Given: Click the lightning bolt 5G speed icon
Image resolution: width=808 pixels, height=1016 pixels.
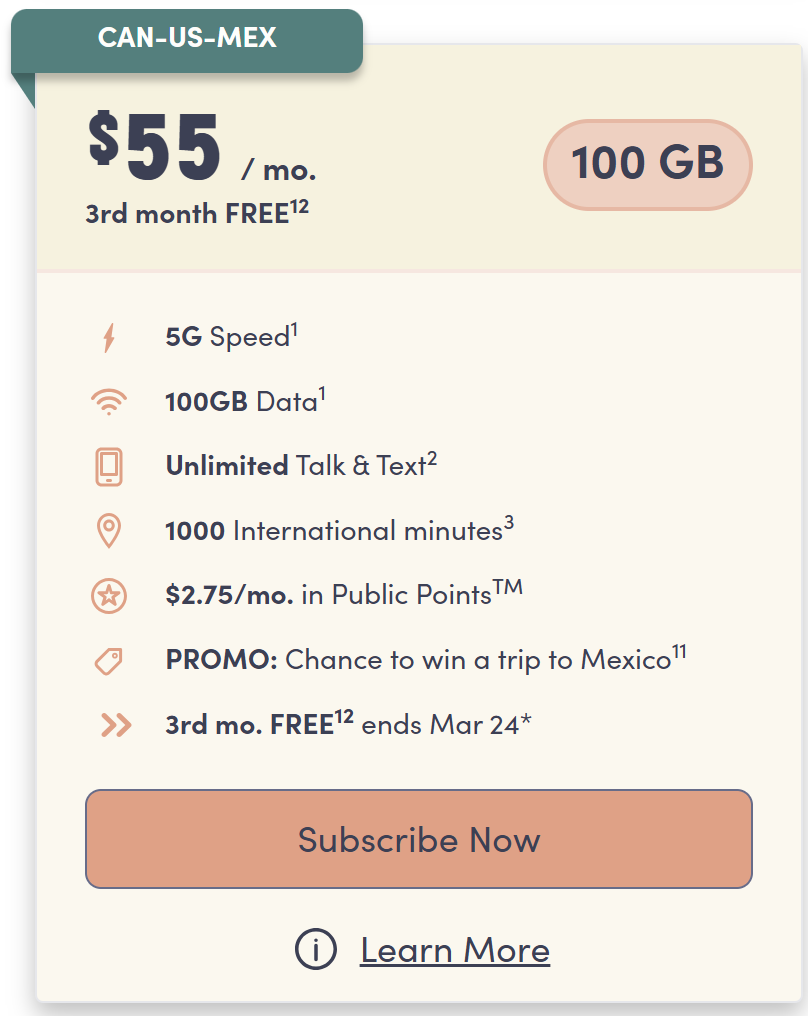Looking at the screenshot, I should [x=109, y=338].
